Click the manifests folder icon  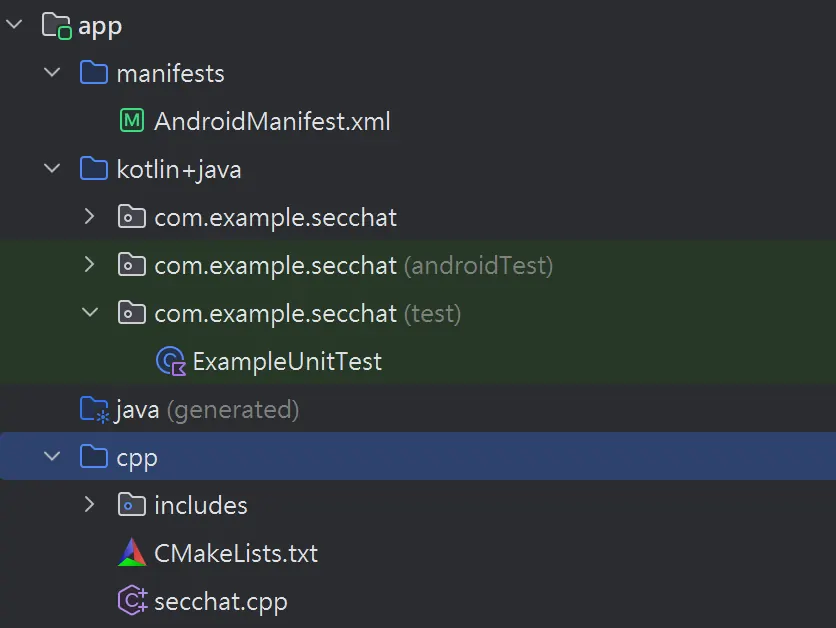pos(94,73)
